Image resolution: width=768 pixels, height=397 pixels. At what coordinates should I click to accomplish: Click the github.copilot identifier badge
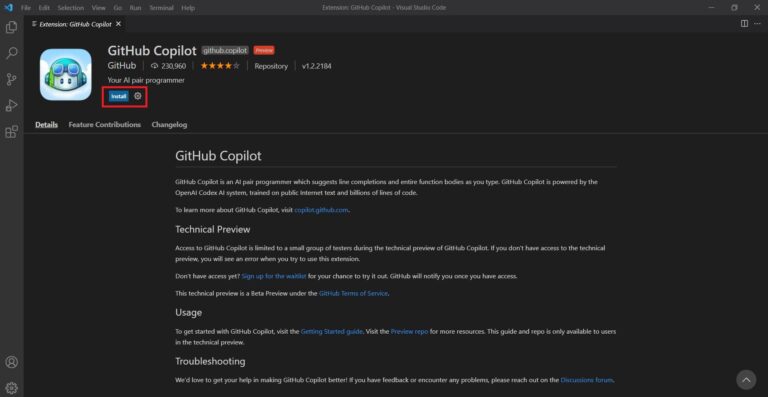225,50
